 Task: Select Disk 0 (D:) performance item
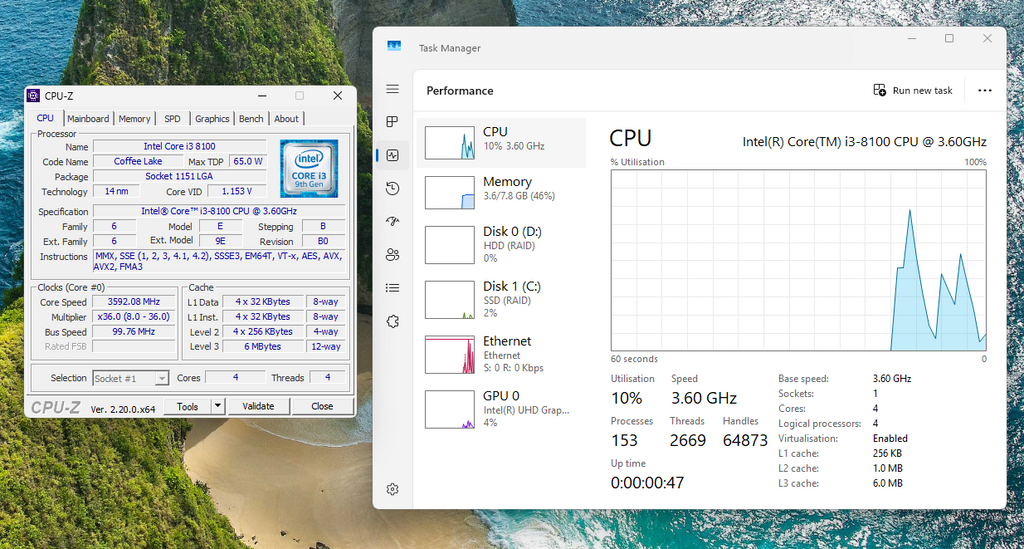502,245
